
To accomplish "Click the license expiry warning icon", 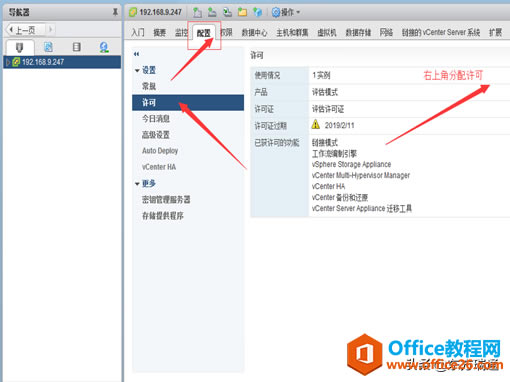I will 316,125.
